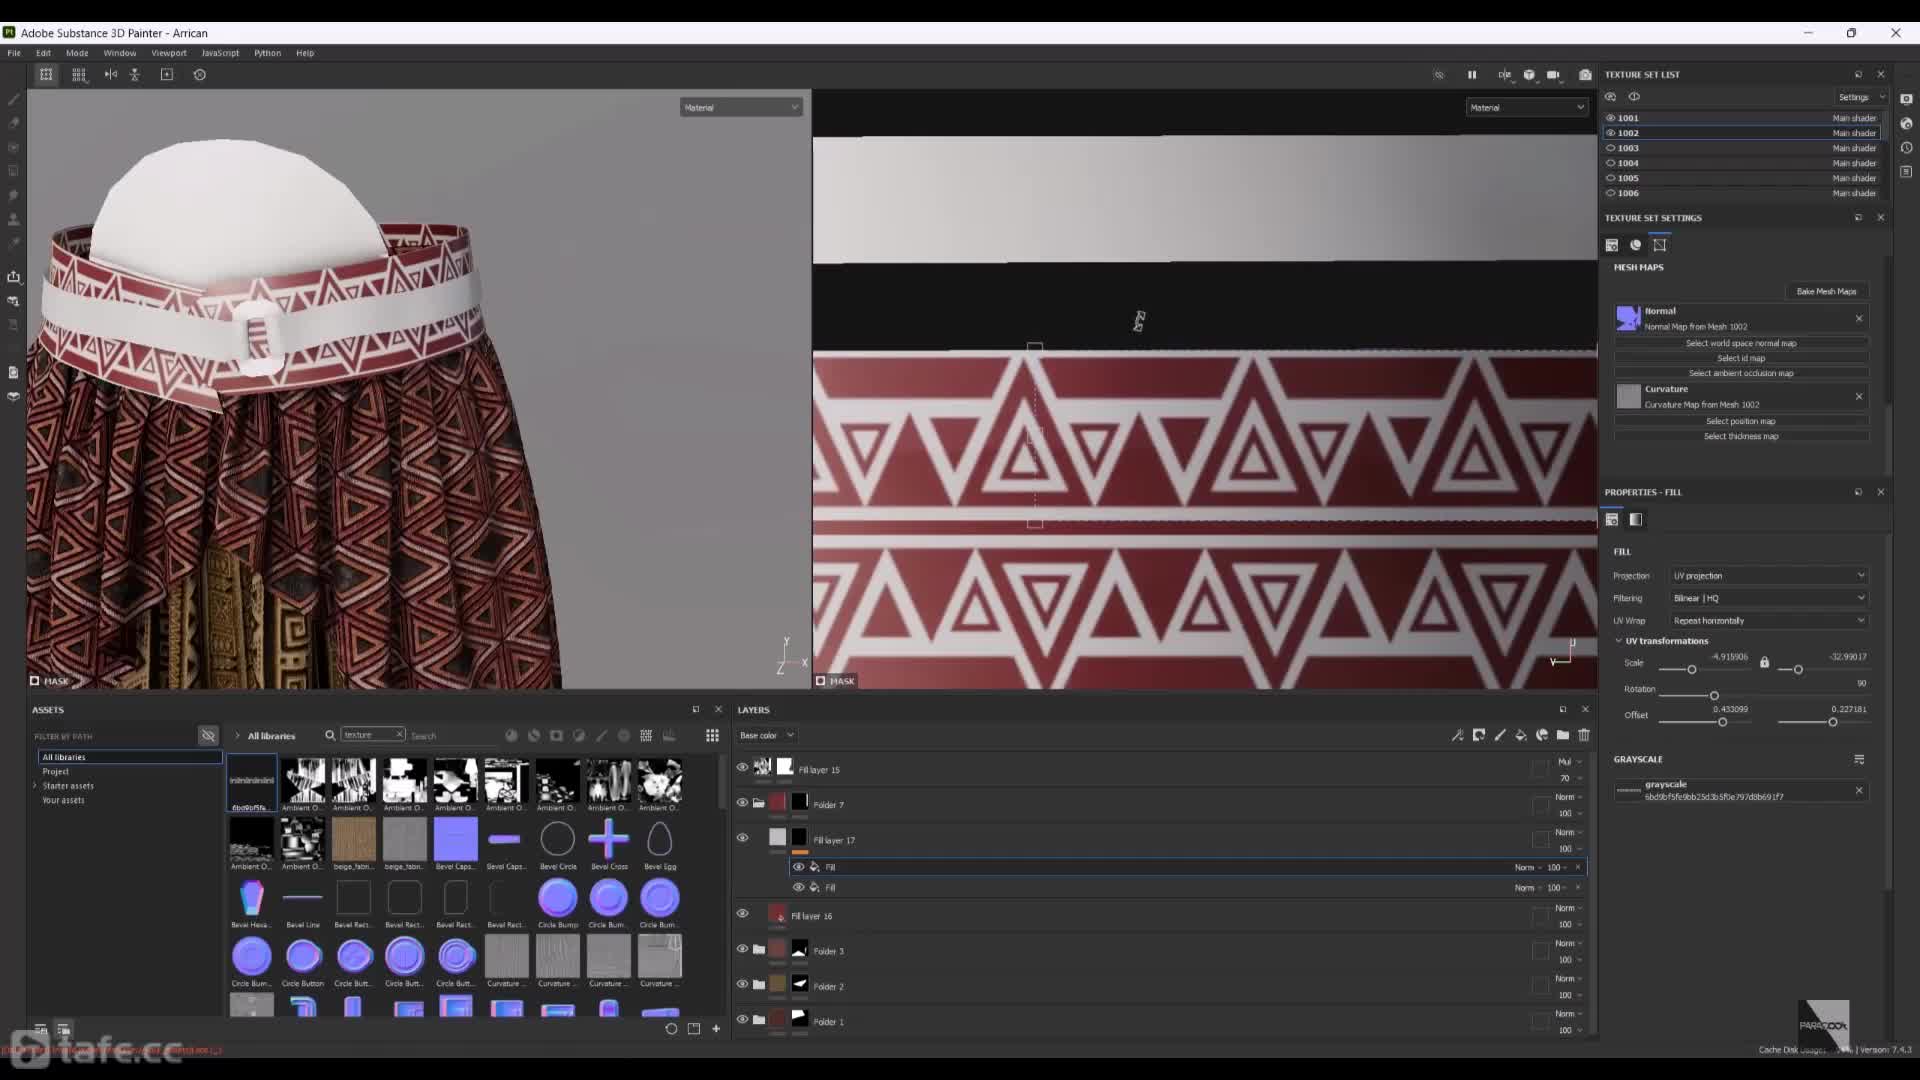This screenshot has width=1920, height=1080.
Task: Click the hide filter path icon in Assets
Action: coord(208,736)
